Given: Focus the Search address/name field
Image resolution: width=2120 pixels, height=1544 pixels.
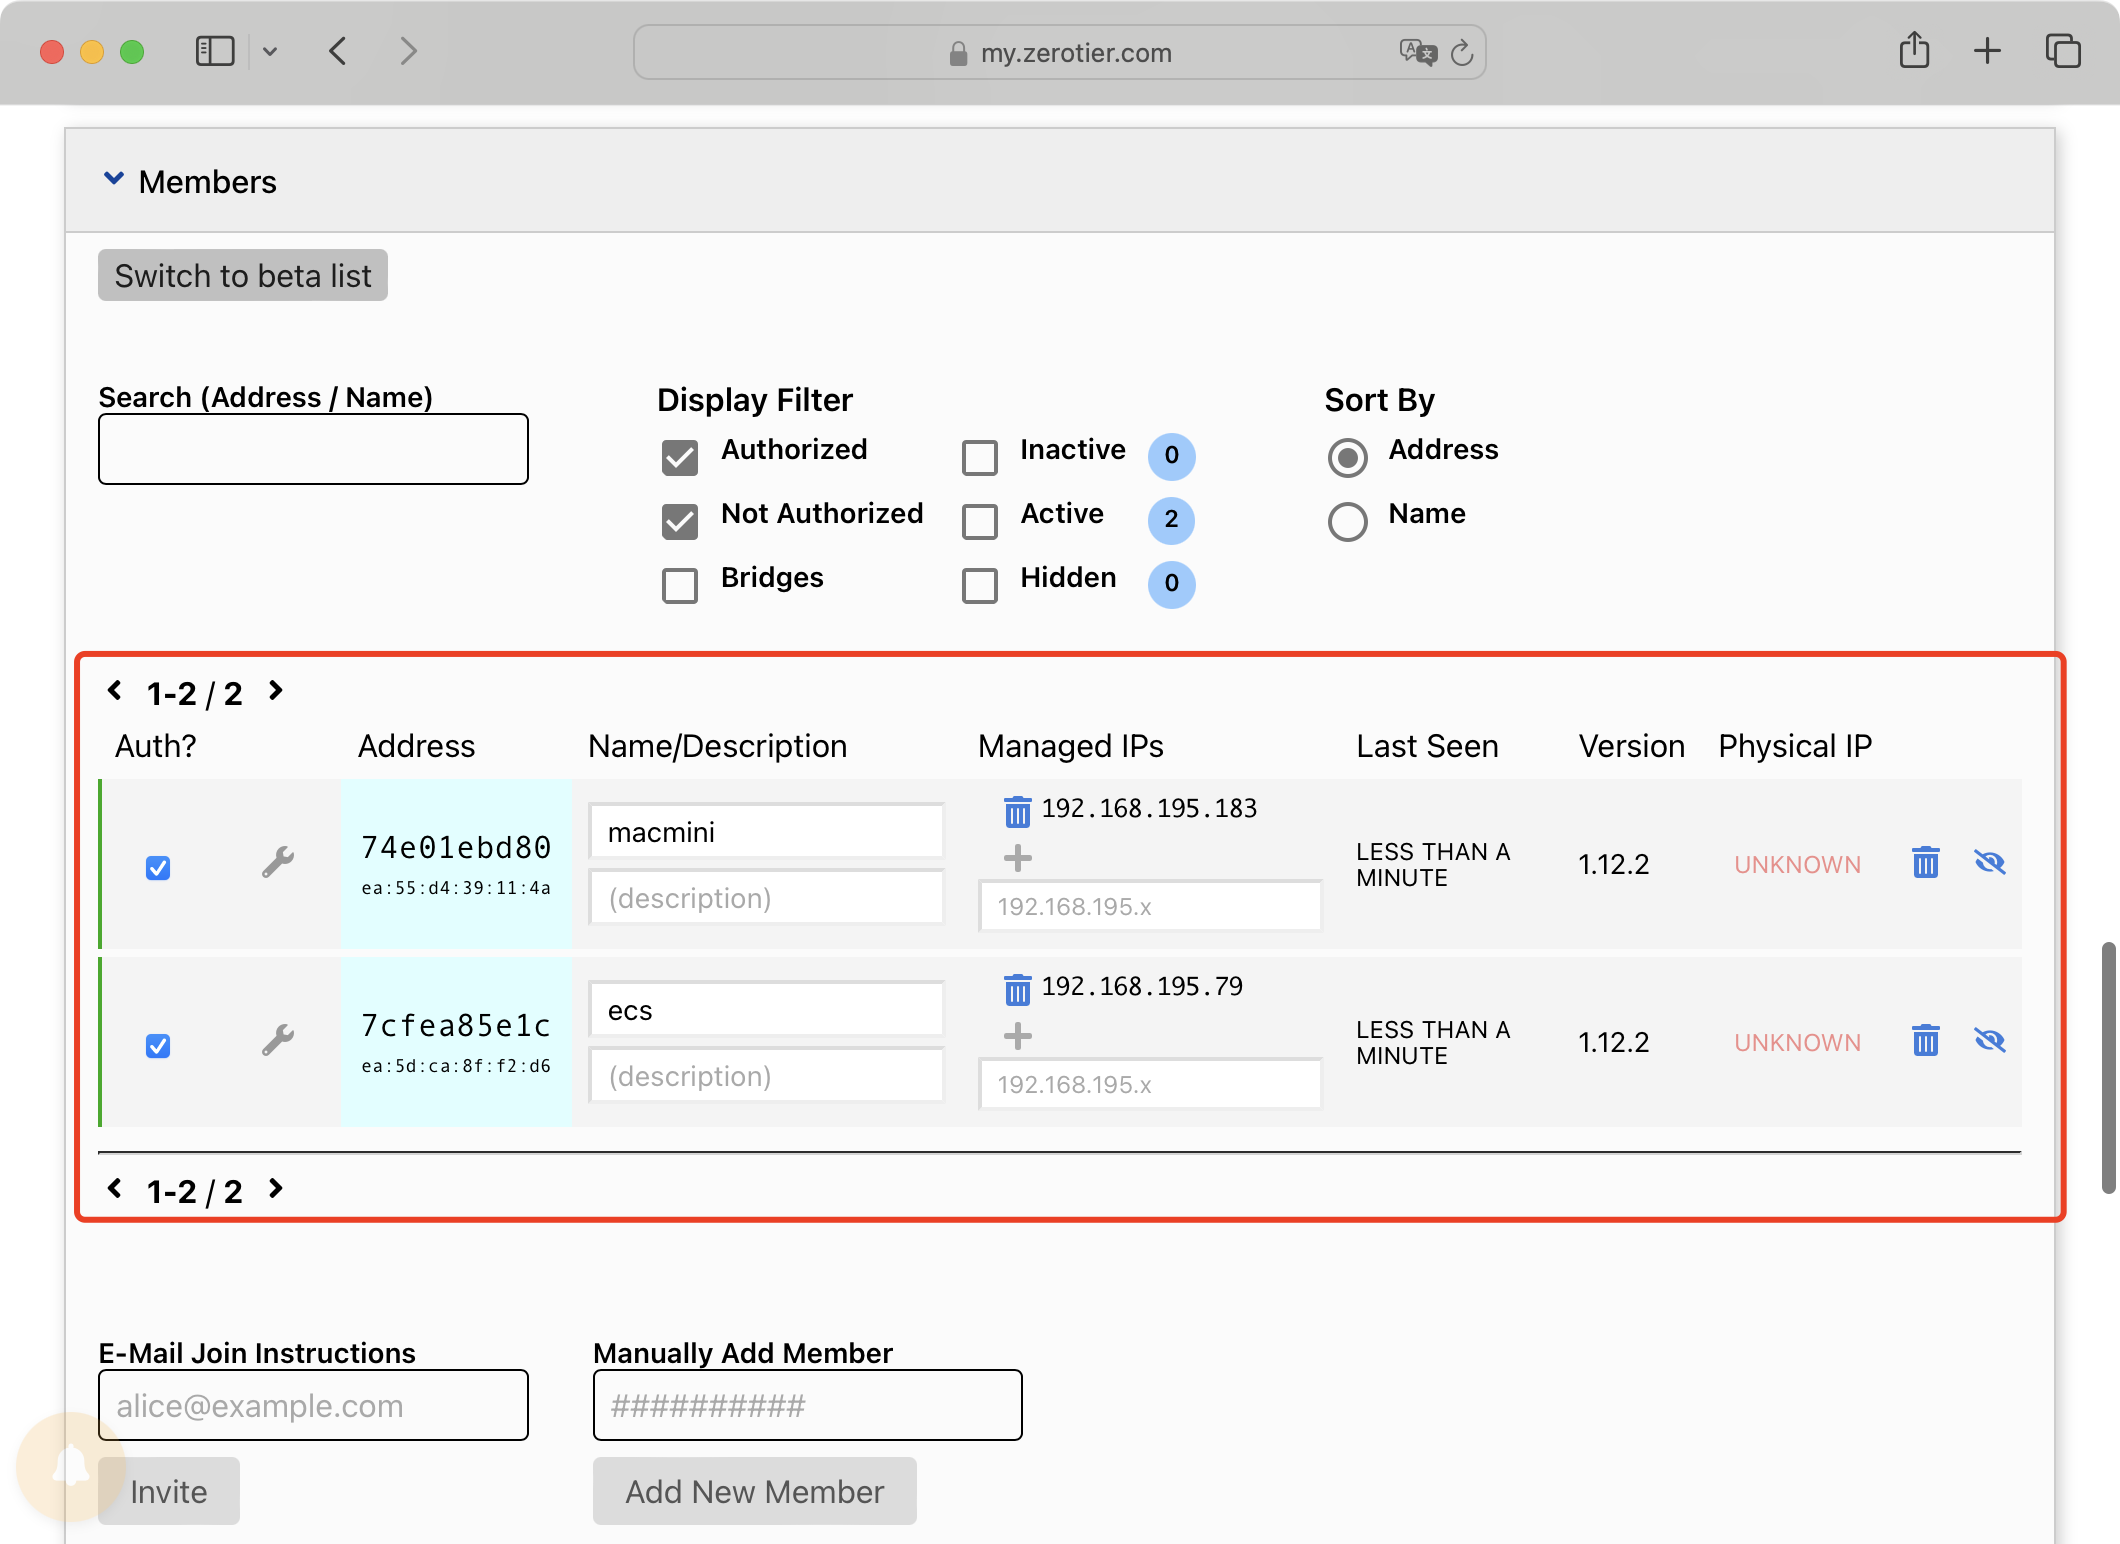Looking at the screenshot, I should 313,449.
